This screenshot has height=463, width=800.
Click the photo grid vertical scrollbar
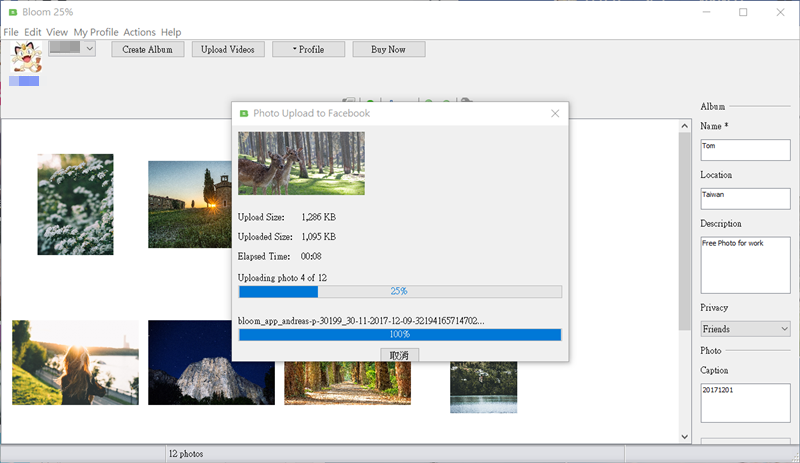[x=684, y=230]
